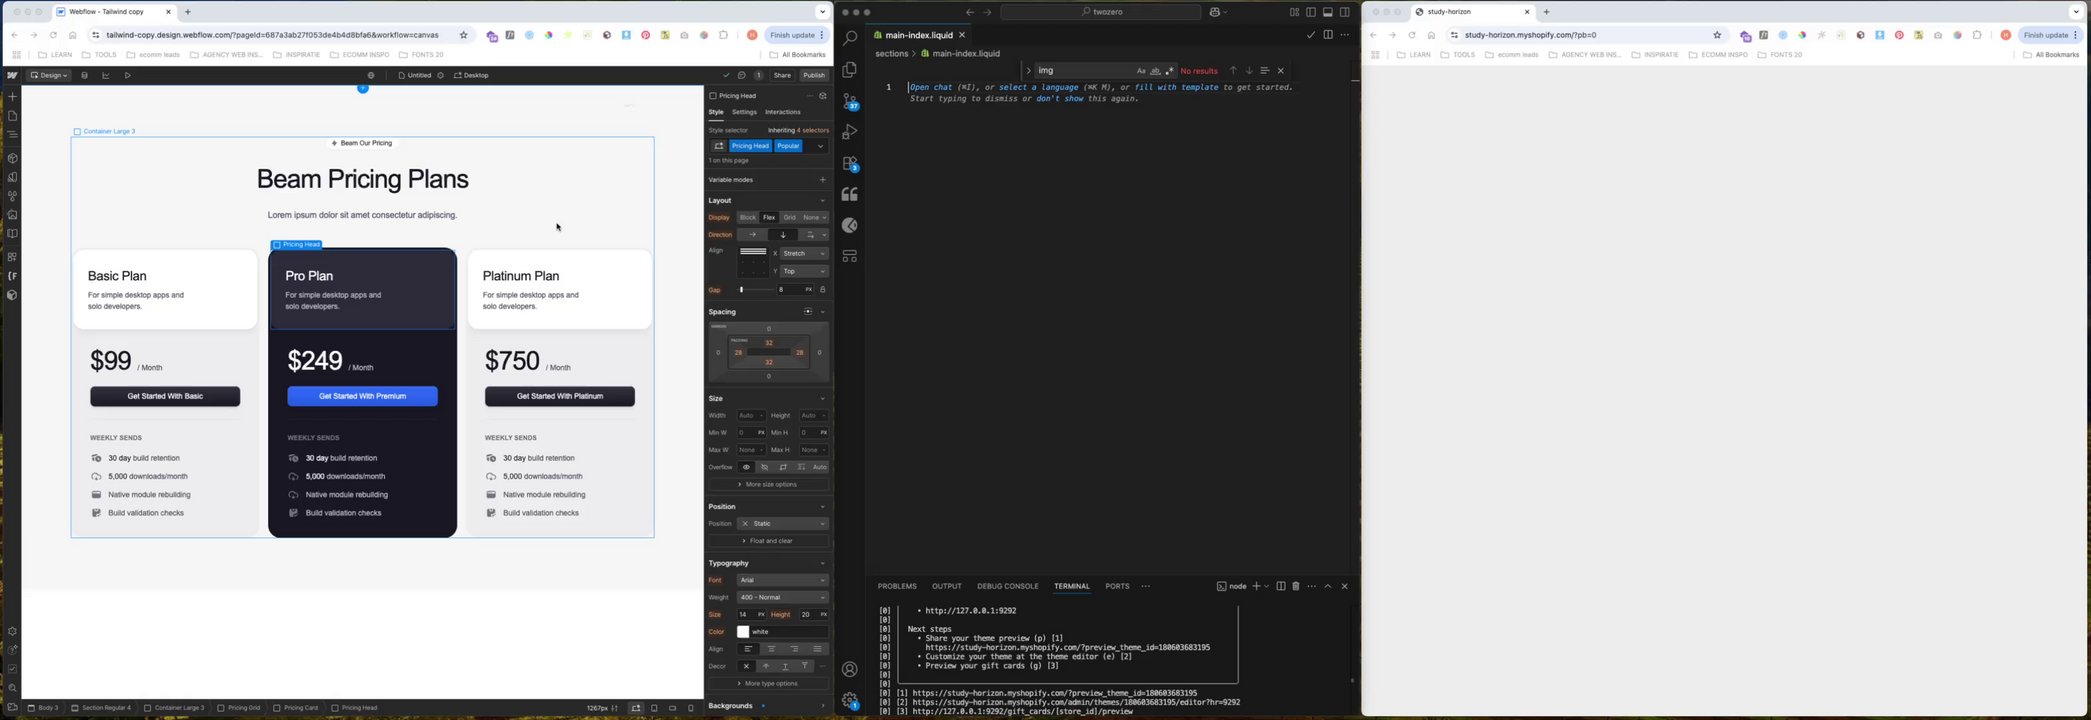The height and width of the screenshot is (720, 2091).
Task: Switch to Settings tab in Webflow panel
Action: click(744, 112)
